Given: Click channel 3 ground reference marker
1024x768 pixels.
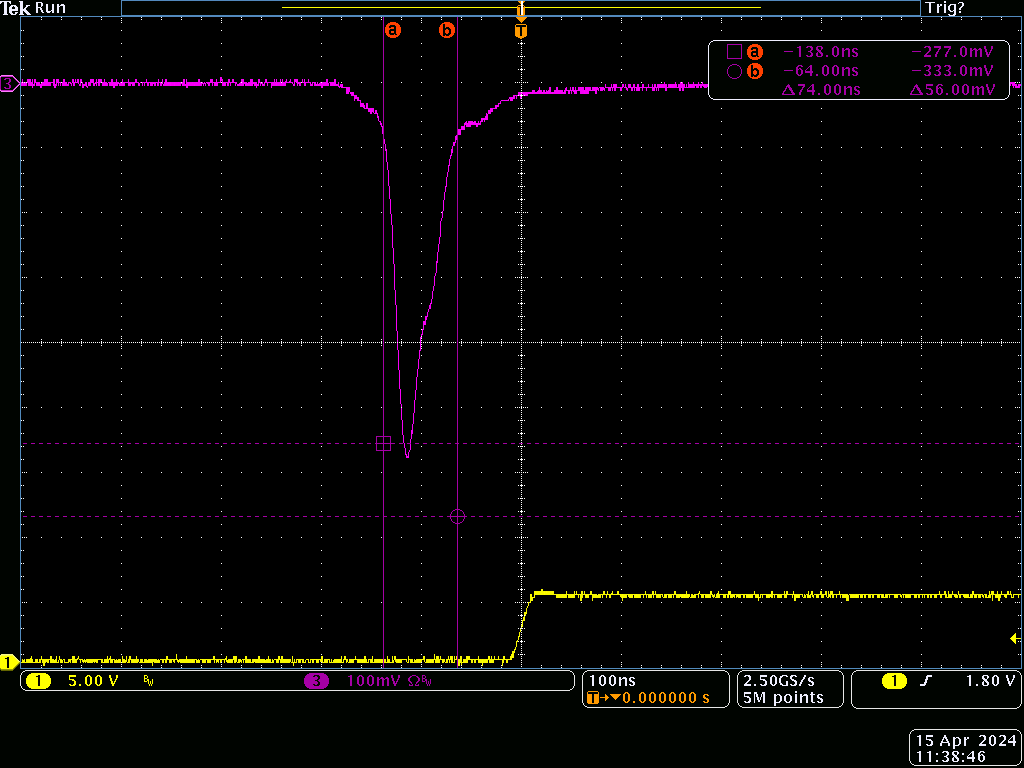Looking at the screenshot, I should [8, 84].
